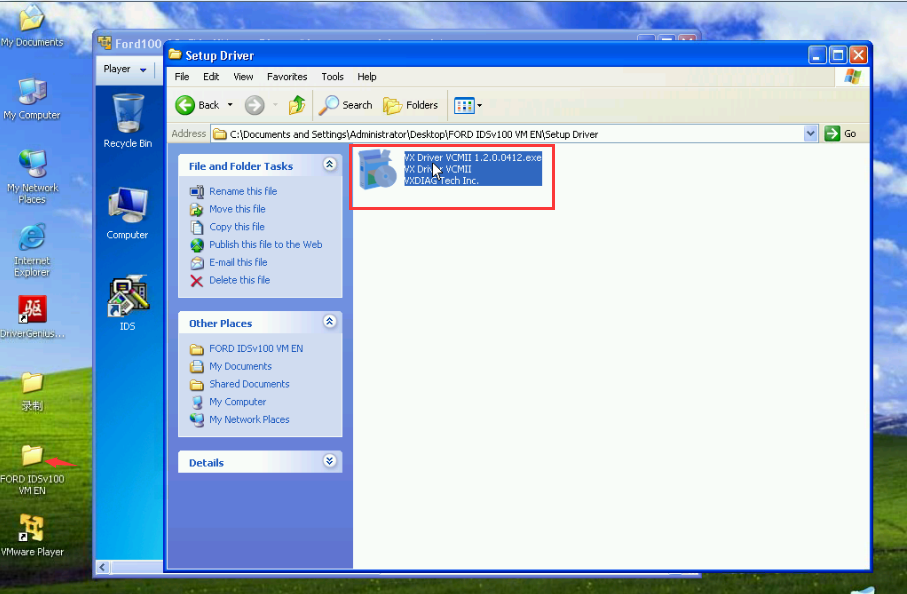Click Delete this file
This screenshot has width=907, height=594.
click(x=239, y=280)
